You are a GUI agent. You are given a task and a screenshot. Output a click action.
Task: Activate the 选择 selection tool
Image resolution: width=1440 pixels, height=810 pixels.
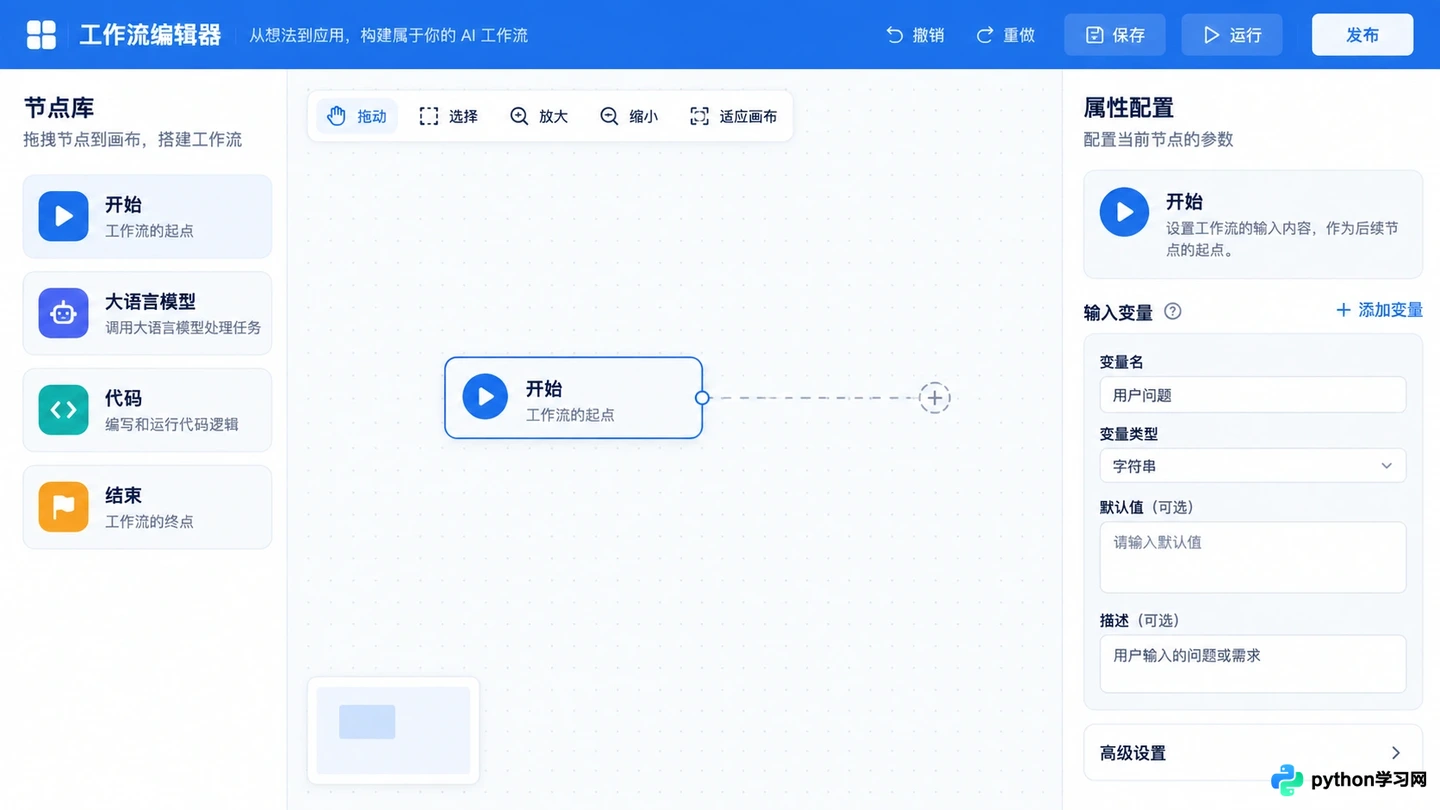pyautogui.click(x=448, y=116)
